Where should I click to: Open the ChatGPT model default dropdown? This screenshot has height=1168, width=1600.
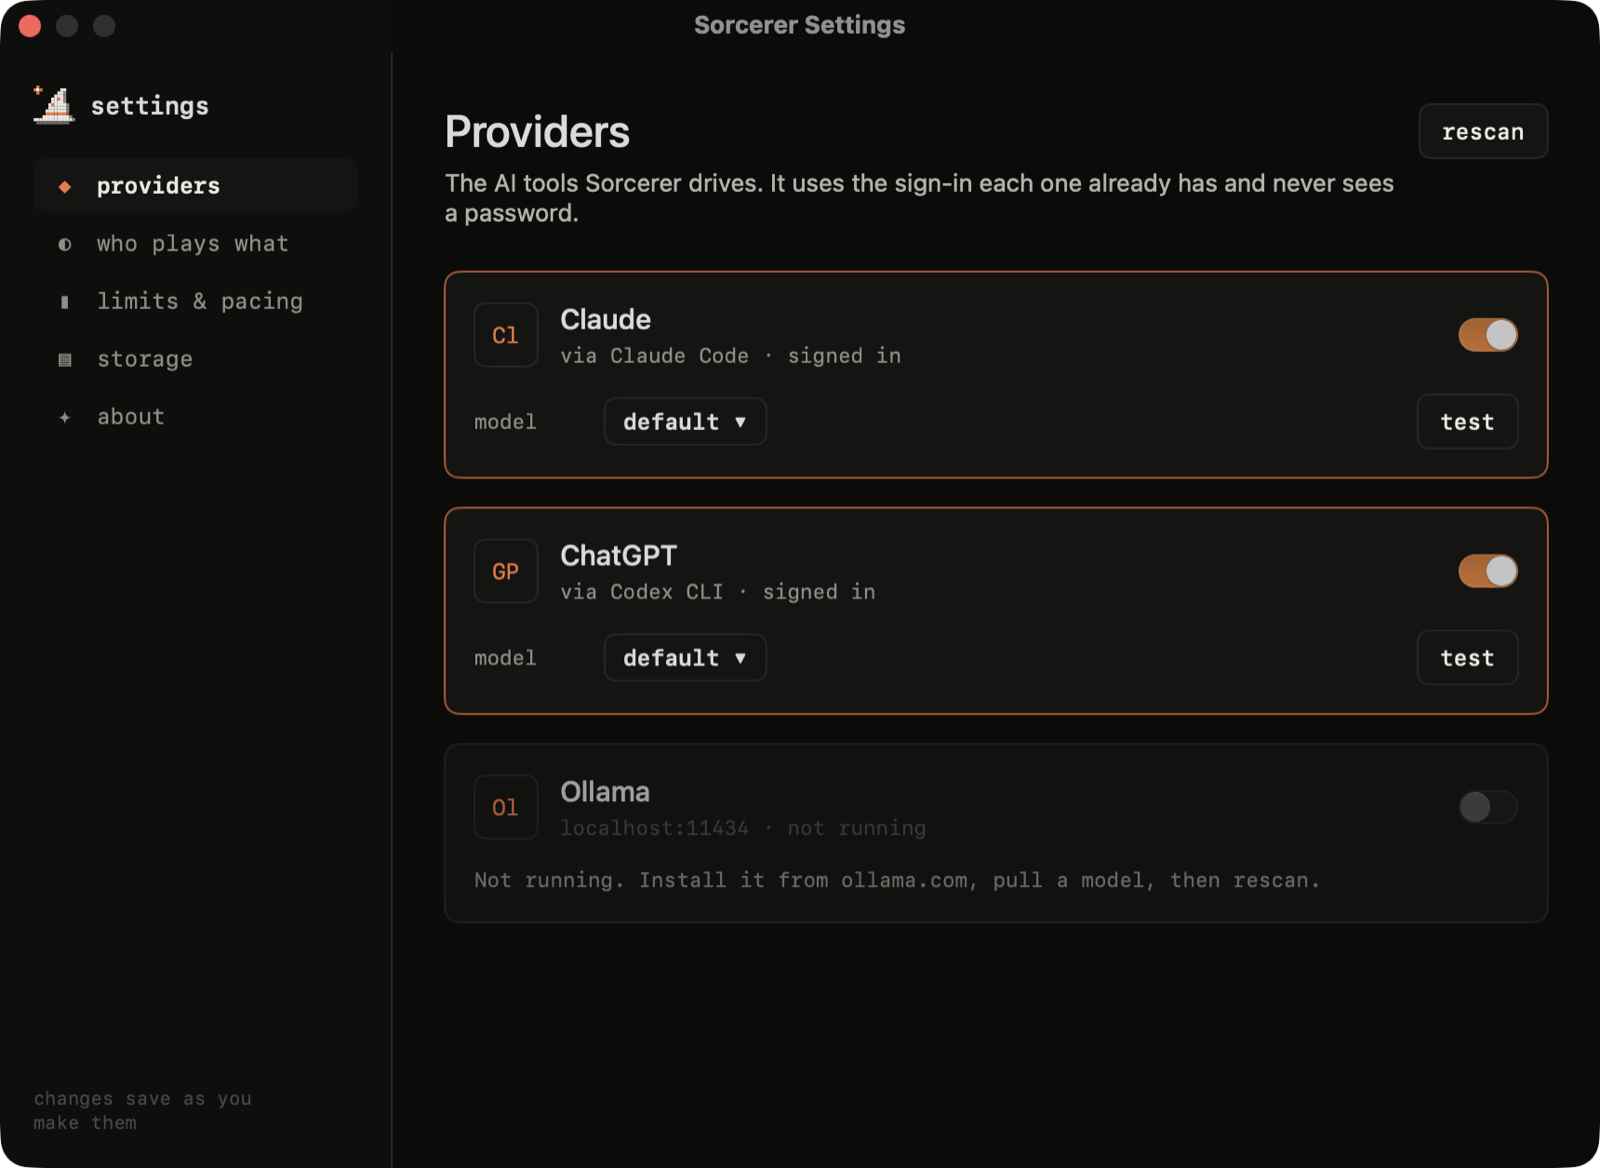(x=685, y=658)
